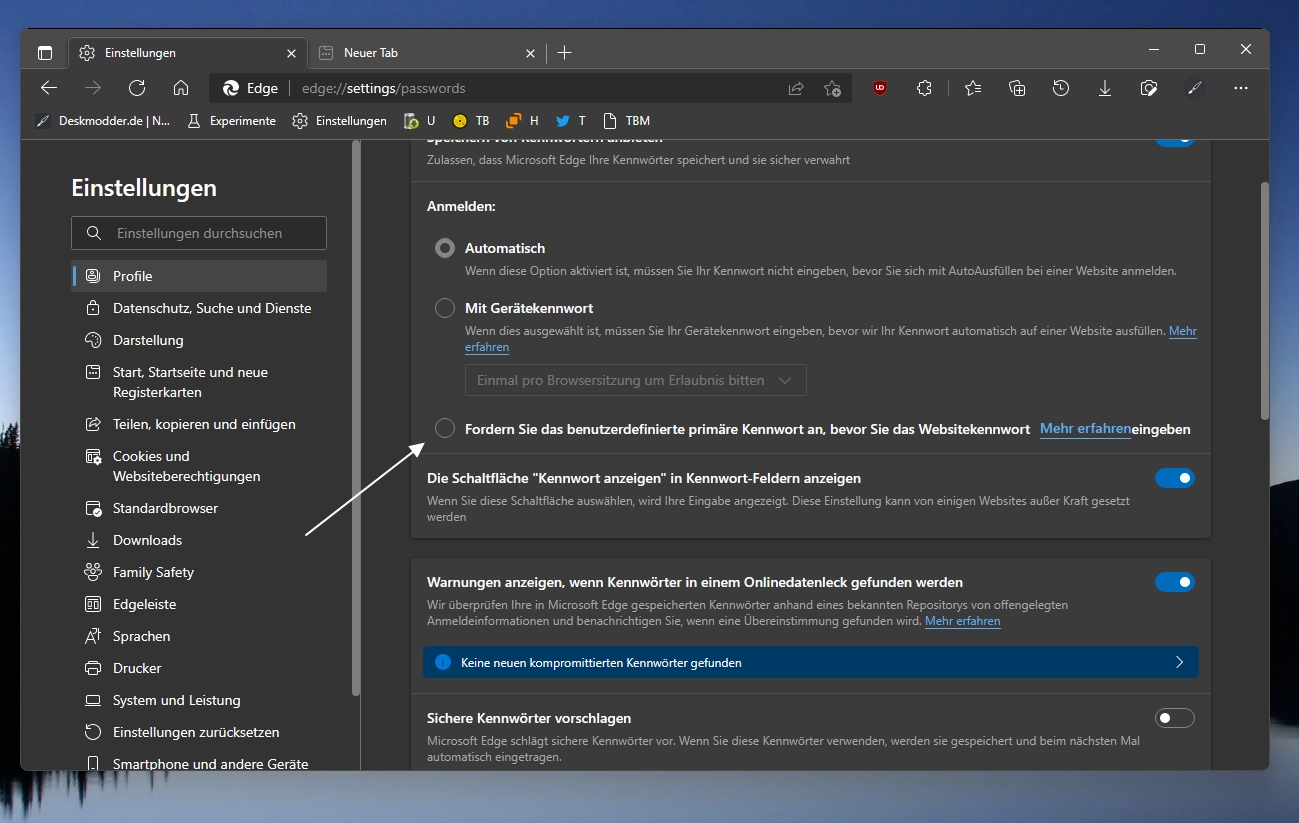Click the address bar showing edge://settings/passwords

click(x=530, y=88)
